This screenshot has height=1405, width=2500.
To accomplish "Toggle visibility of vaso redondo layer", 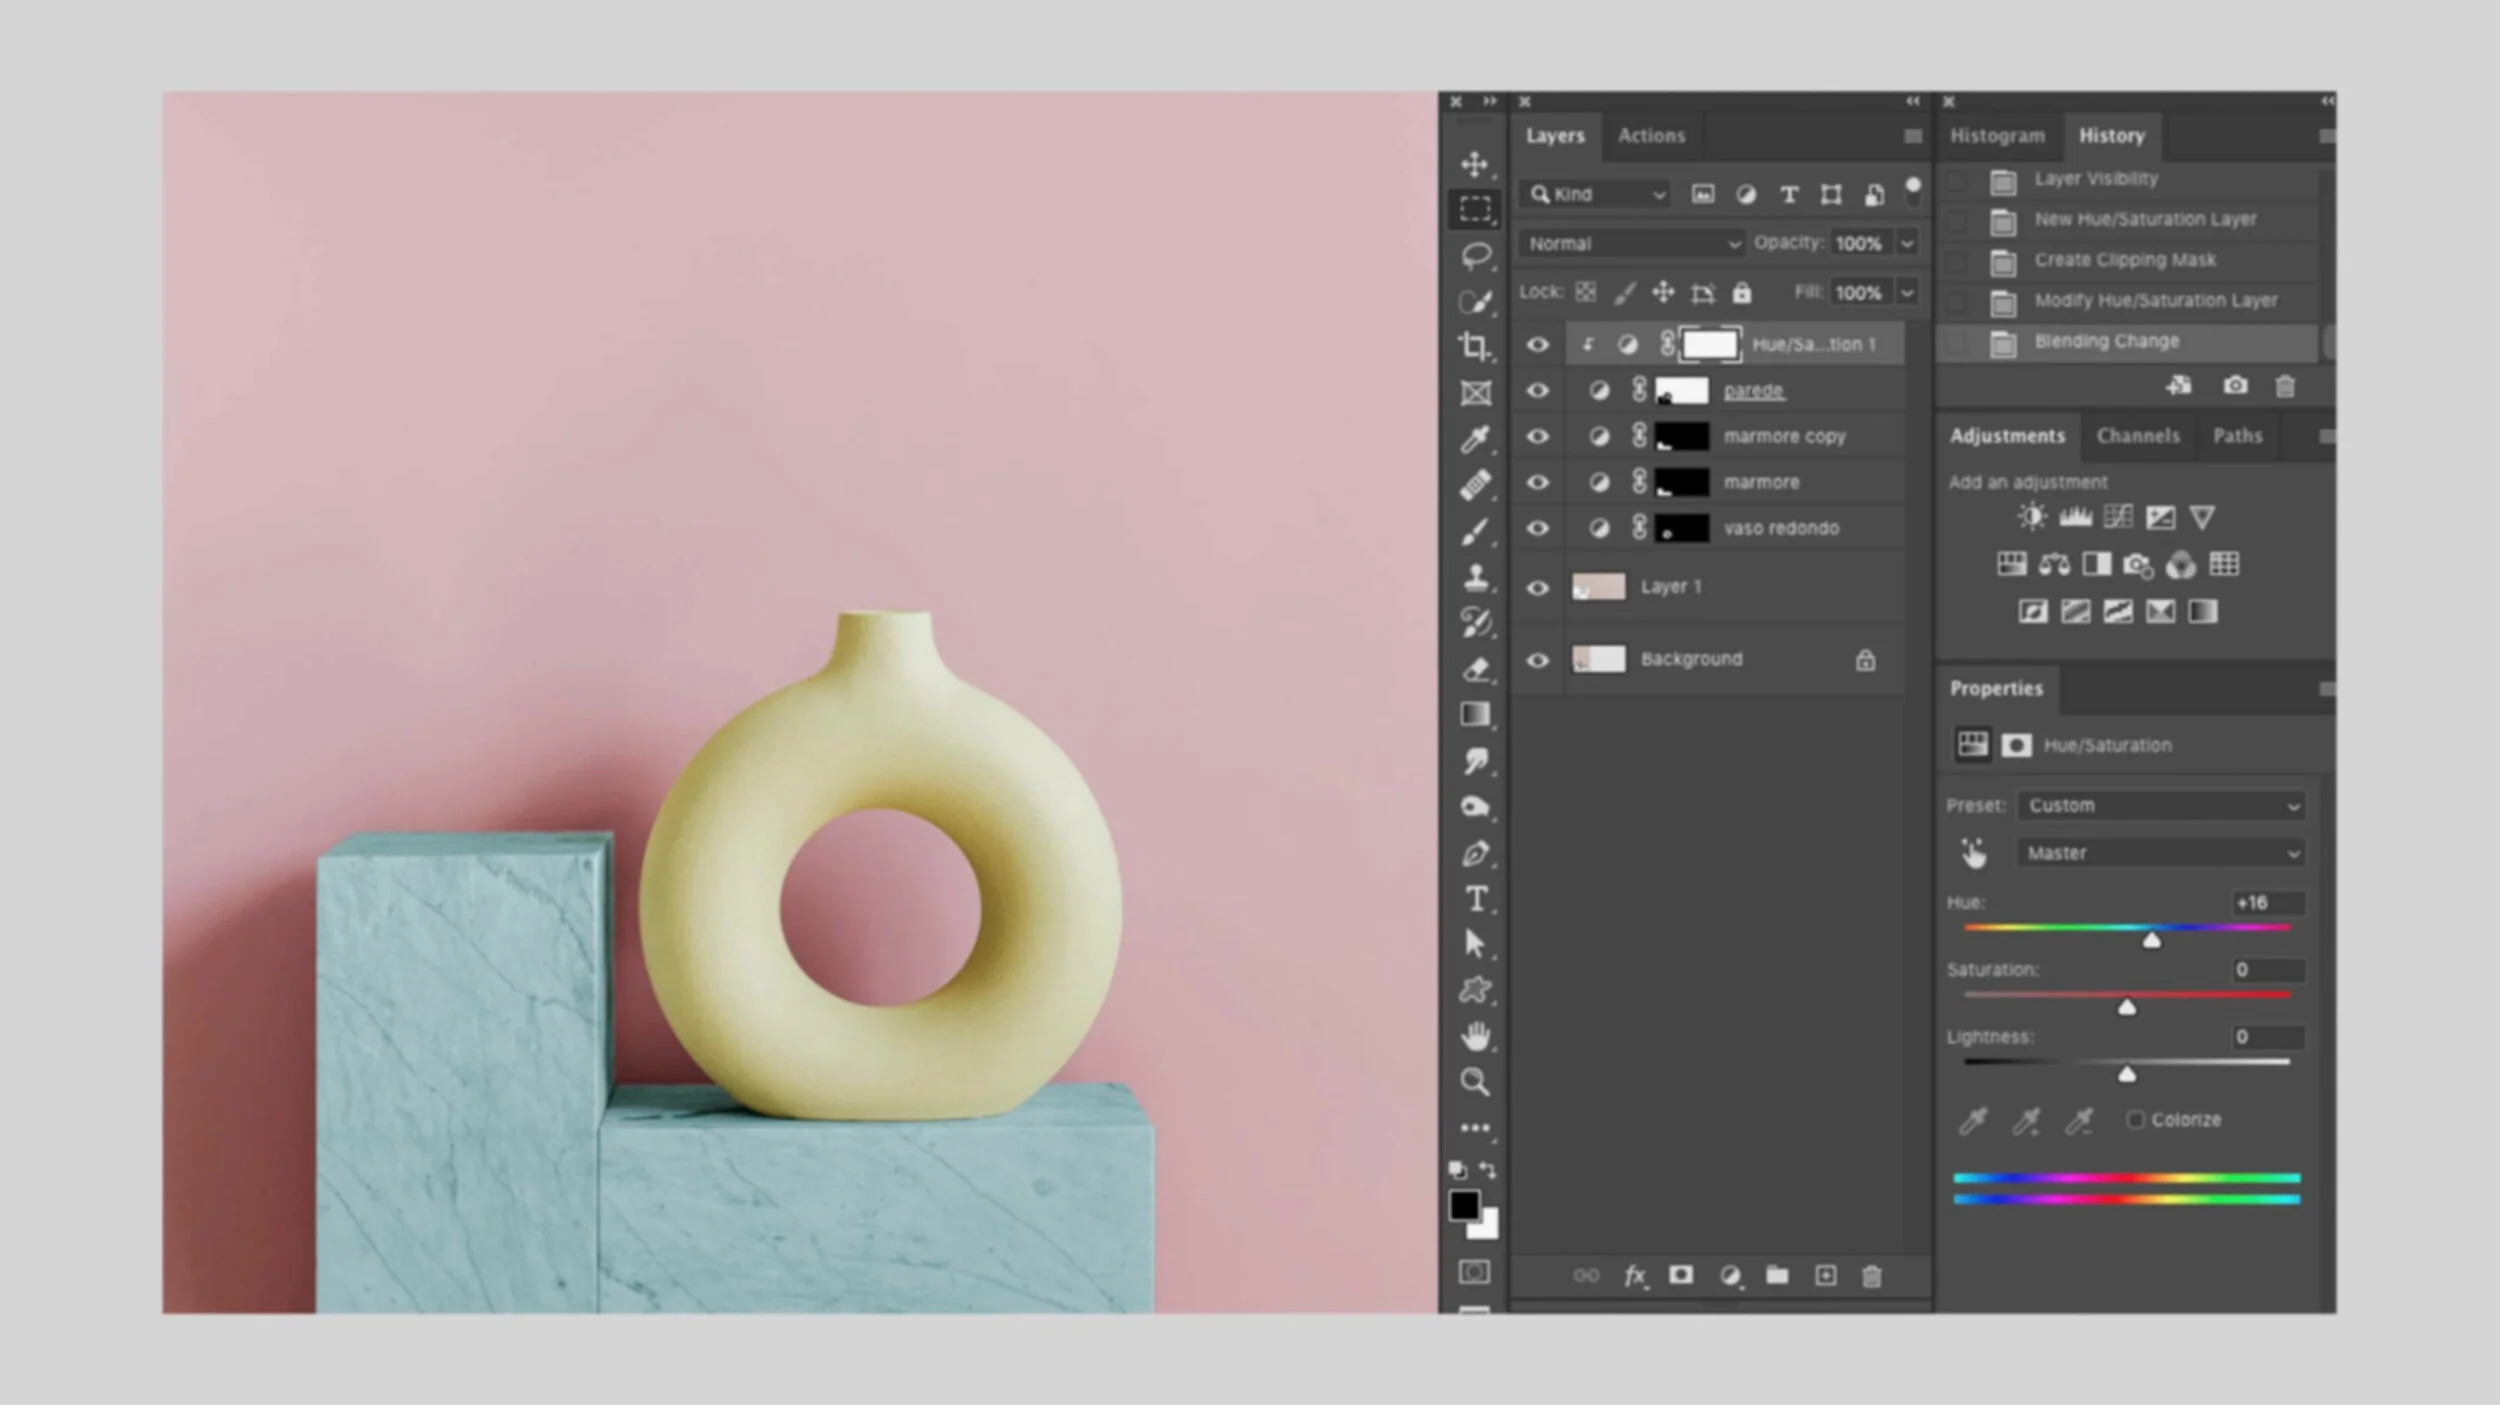I will pyautogui.click(x=1538, y=528).
